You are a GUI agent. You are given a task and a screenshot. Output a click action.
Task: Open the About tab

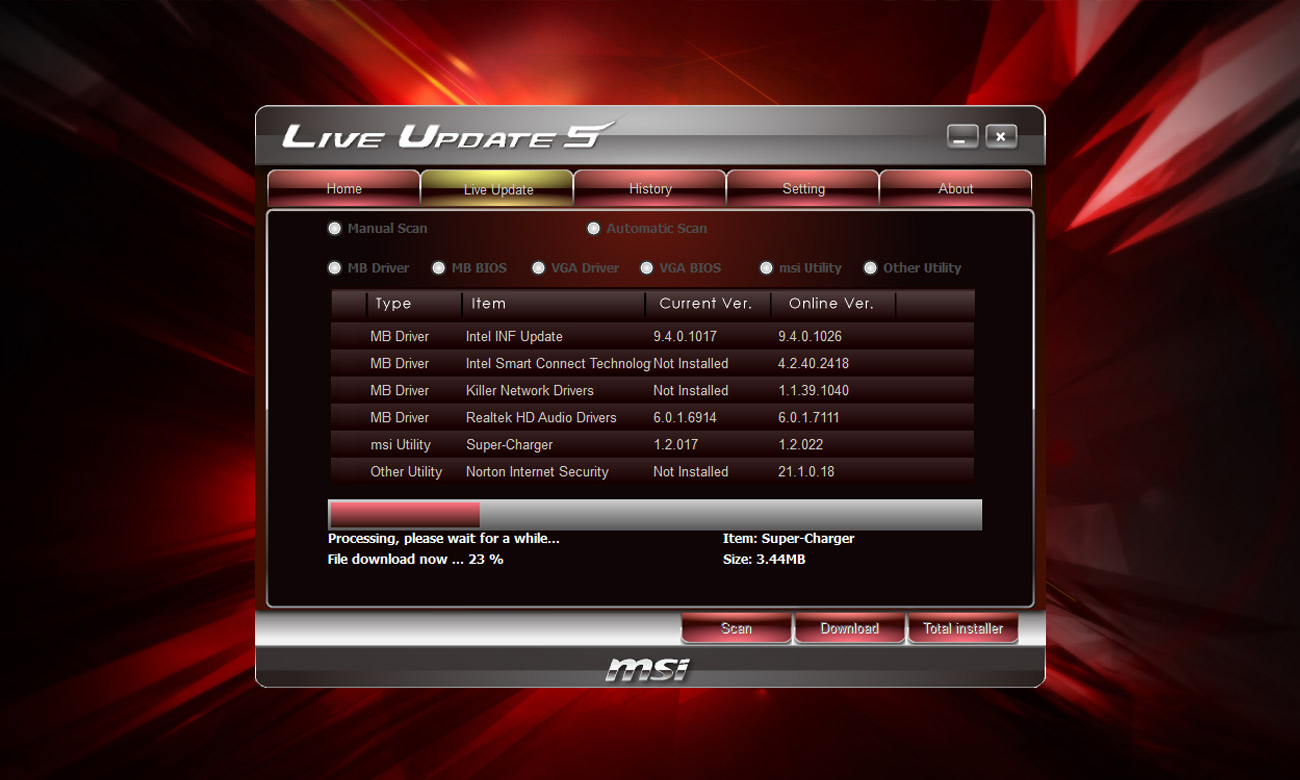pos(956,188)
